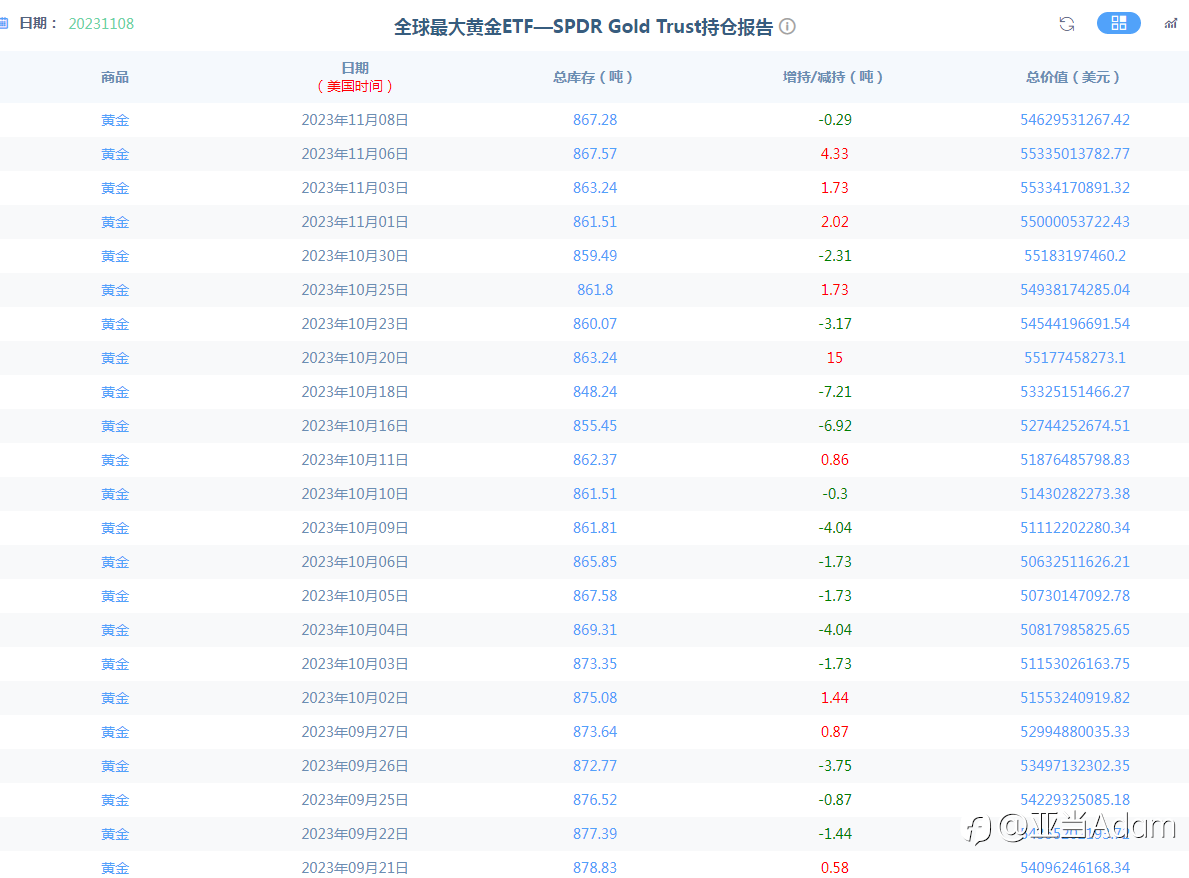
Task: Select total value 54629531267.42
Action: coord(1074,120)
